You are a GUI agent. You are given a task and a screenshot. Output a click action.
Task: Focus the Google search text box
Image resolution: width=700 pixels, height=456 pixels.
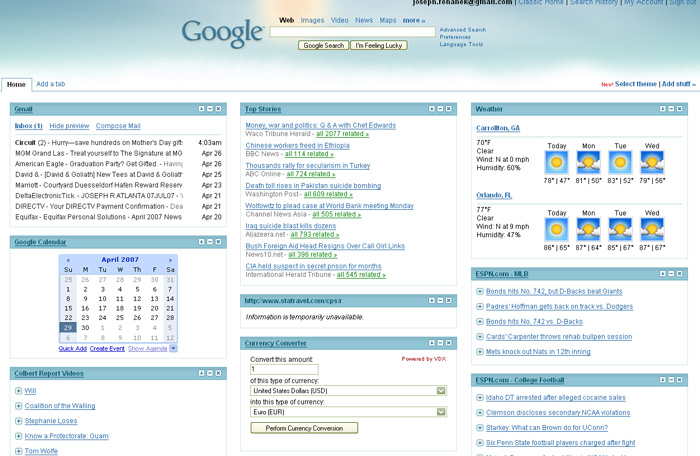click(353, 32)
